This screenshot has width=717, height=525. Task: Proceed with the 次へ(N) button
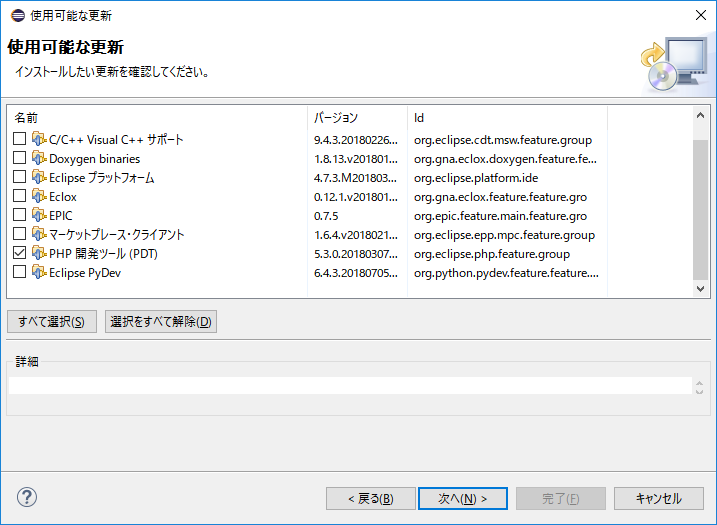(x=463, y=498)
